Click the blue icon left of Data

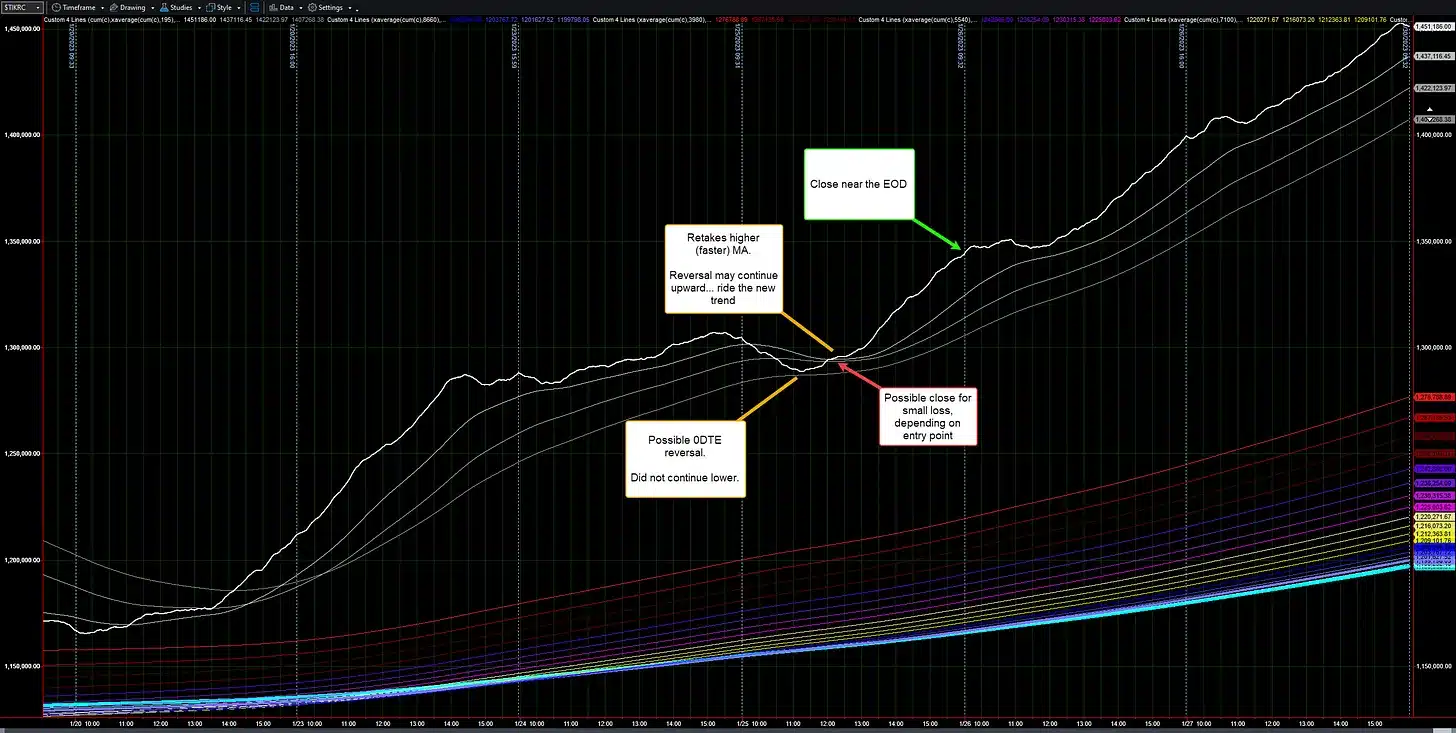coord(254,7)
